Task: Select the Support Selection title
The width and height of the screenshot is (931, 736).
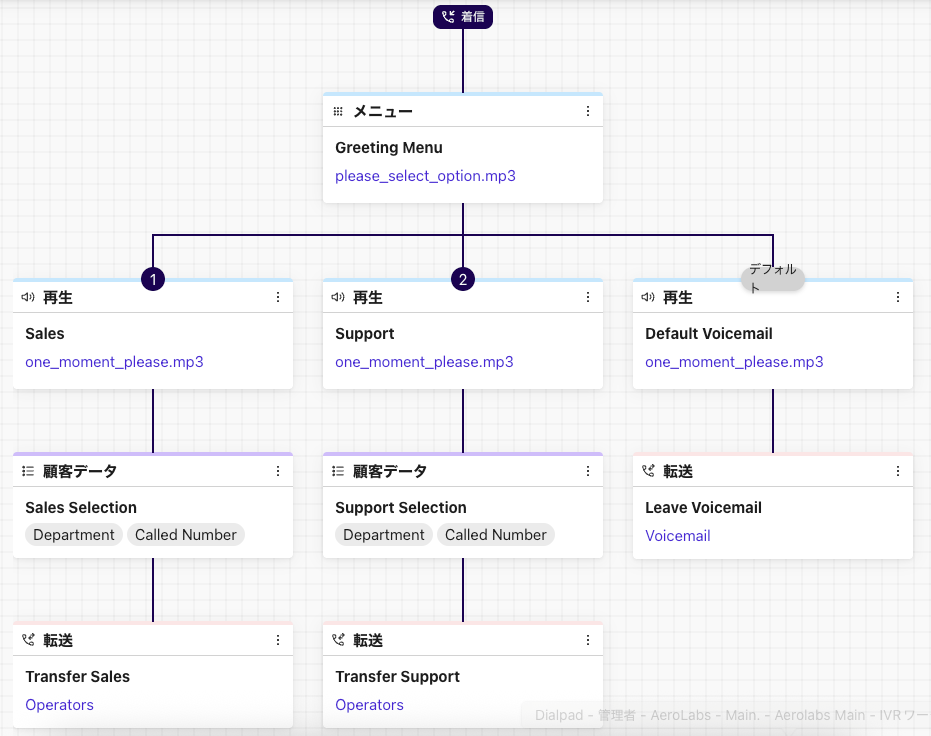Action: (x=401, y=507)
